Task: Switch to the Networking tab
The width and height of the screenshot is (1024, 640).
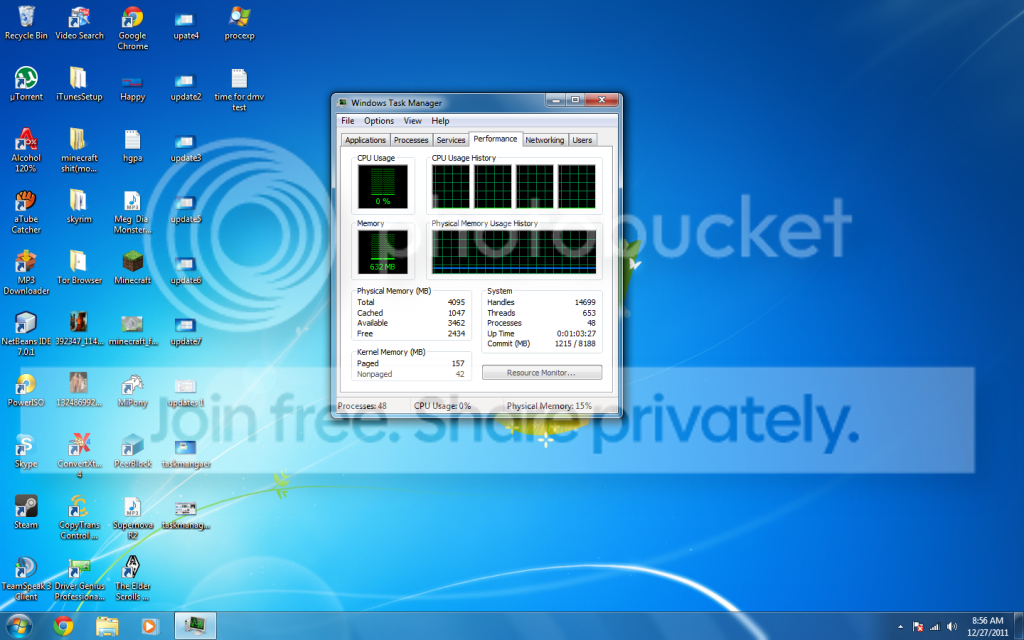Action: coord(544,140)
